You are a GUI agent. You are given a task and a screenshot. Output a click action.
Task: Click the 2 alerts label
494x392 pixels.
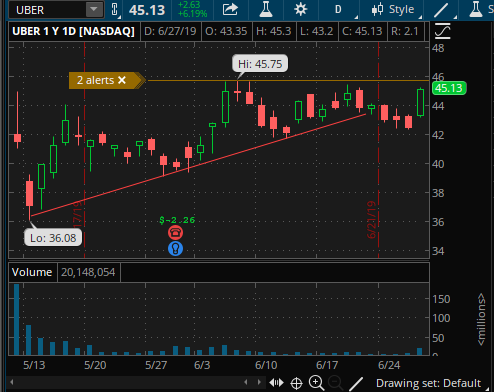[96, 80]
